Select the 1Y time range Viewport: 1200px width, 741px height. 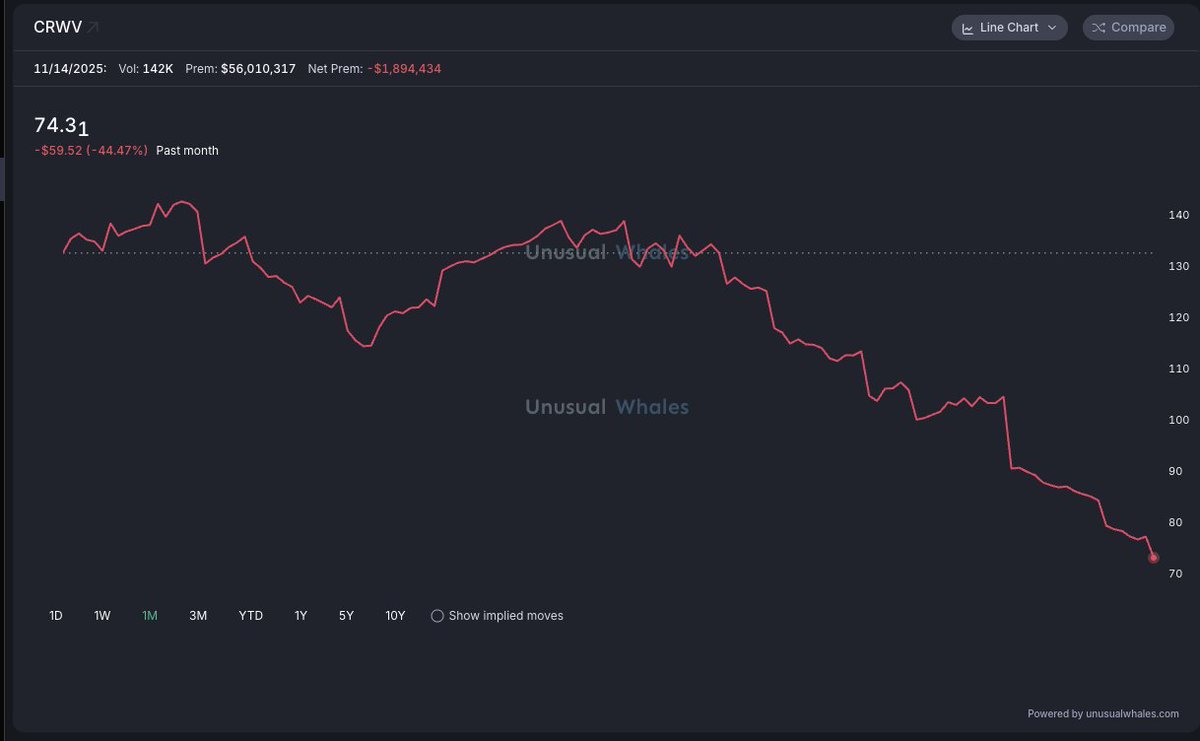[301, 616]
